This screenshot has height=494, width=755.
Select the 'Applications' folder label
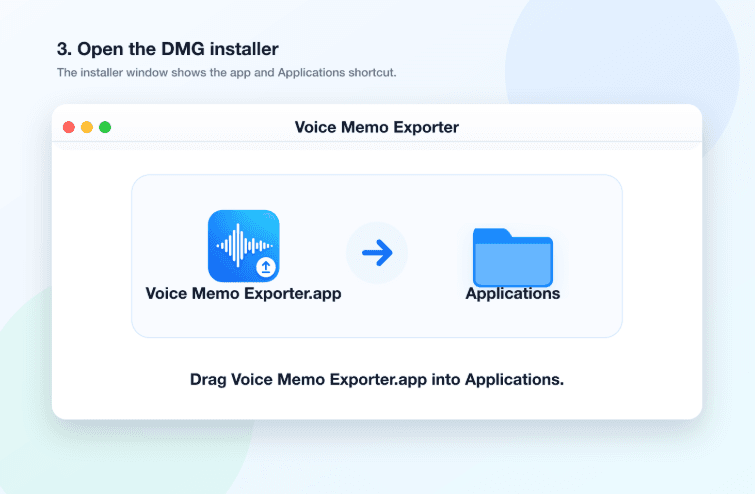point(513,294)
